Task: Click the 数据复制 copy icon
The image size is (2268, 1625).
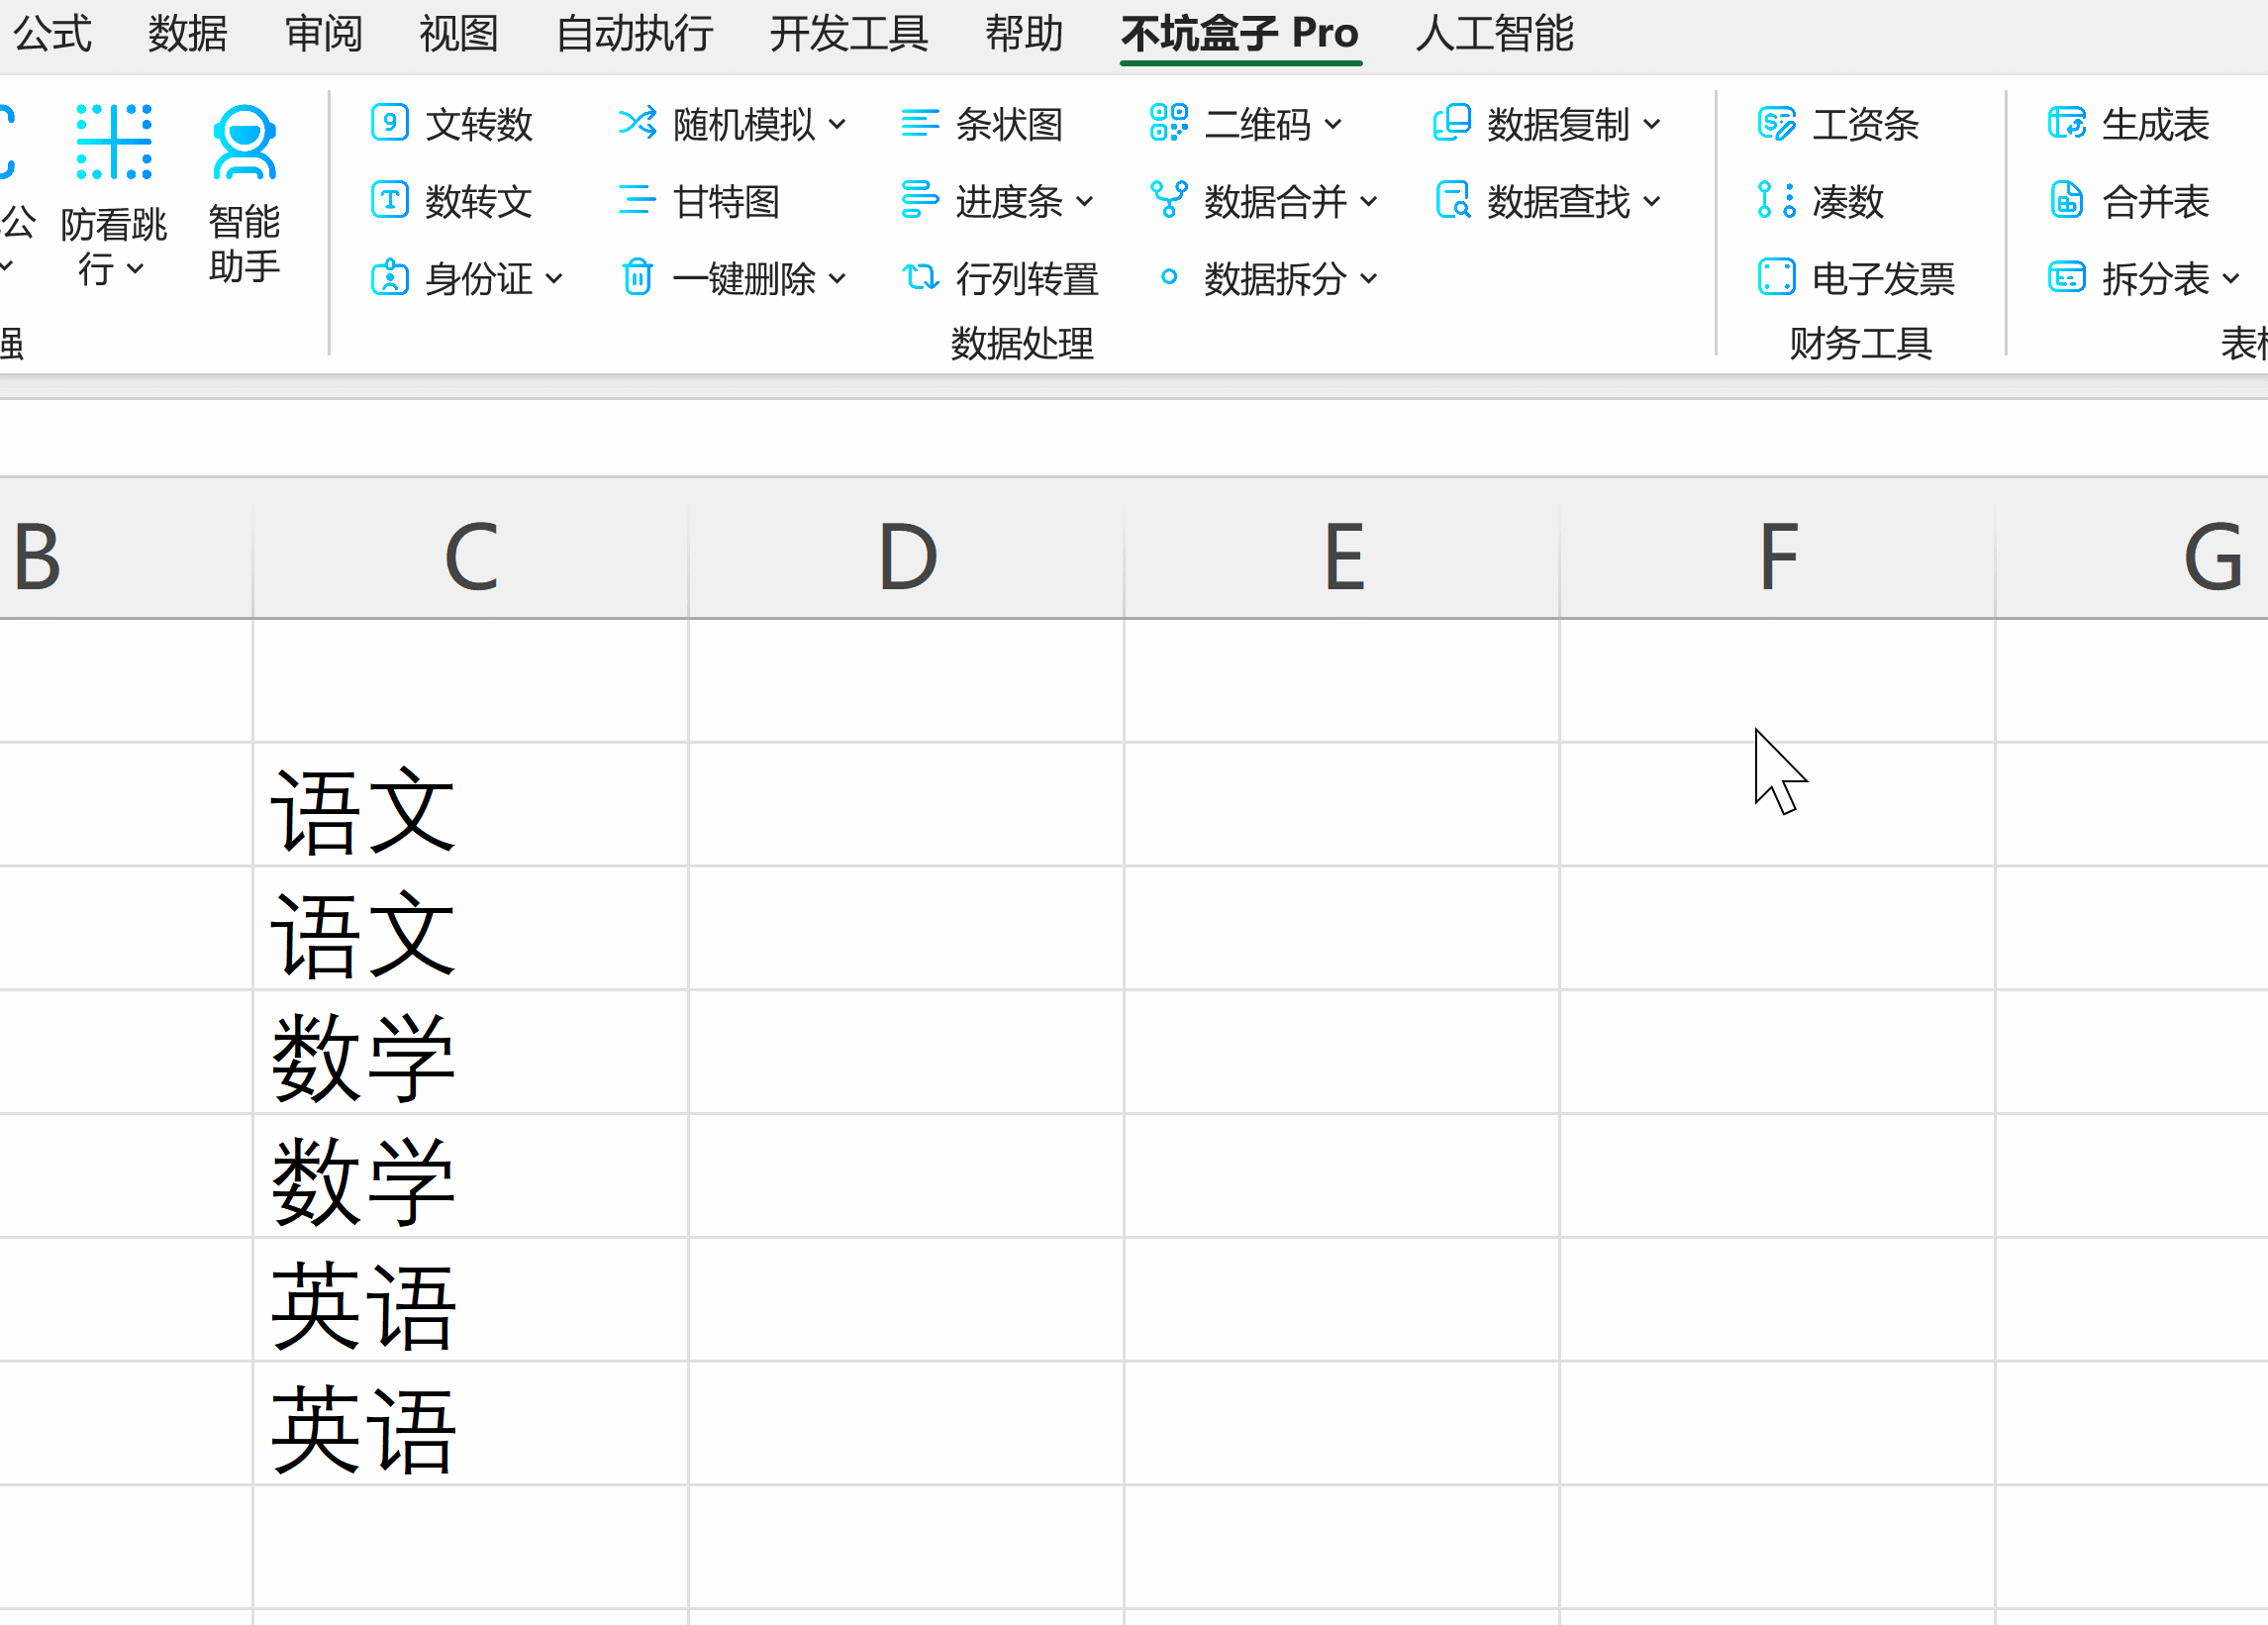Action: click(x=1451, y=123)
